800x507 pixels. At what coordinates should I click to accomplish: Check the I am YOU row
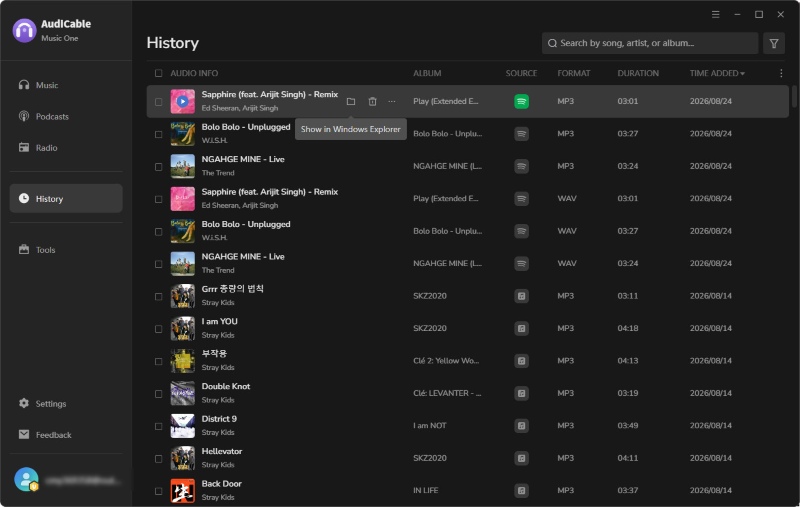[159, 329]
